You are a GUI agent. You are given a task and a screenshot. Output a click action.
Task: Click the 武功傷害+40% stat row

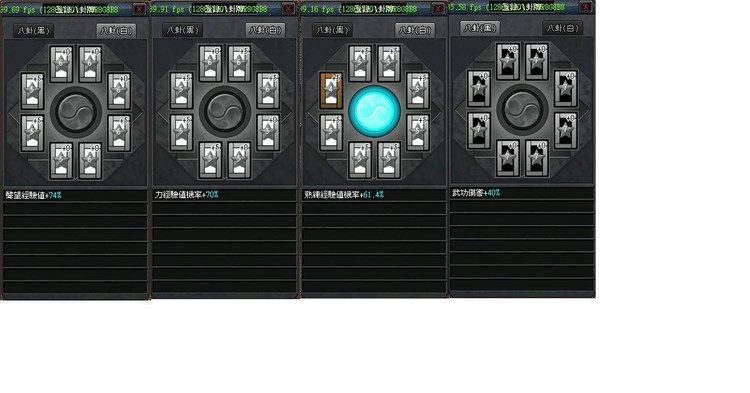pyautogui.click(x=522, y=193)
